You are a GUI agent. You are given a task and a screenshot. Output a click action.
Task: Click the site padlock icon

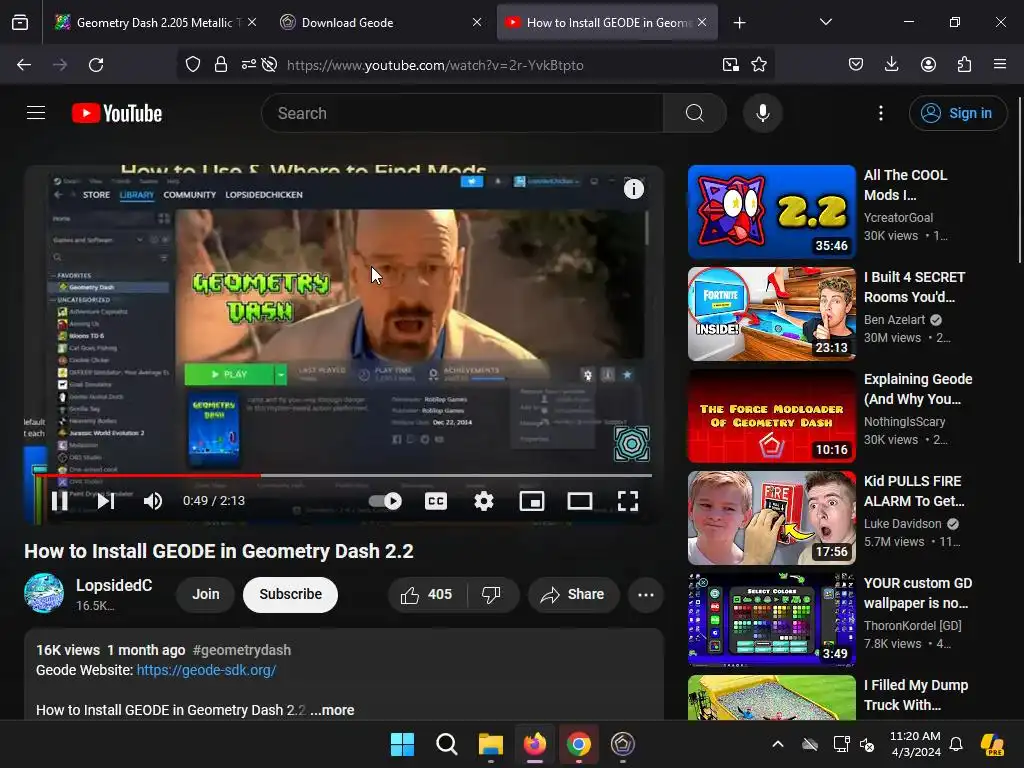pyautogui.click(x=221, y=65)
